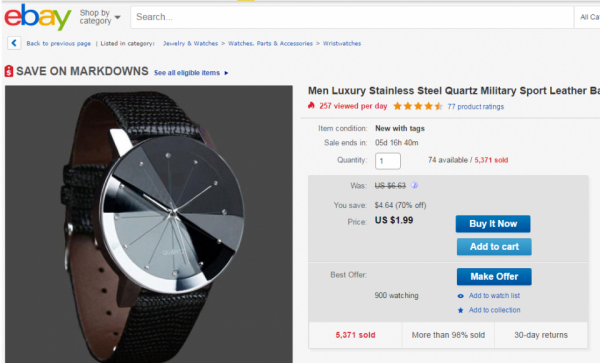This screenshot has width=600, height=363.
Task: Open the Jewelry & Watches breadcrumb
Action: click(x=190, y=44)
